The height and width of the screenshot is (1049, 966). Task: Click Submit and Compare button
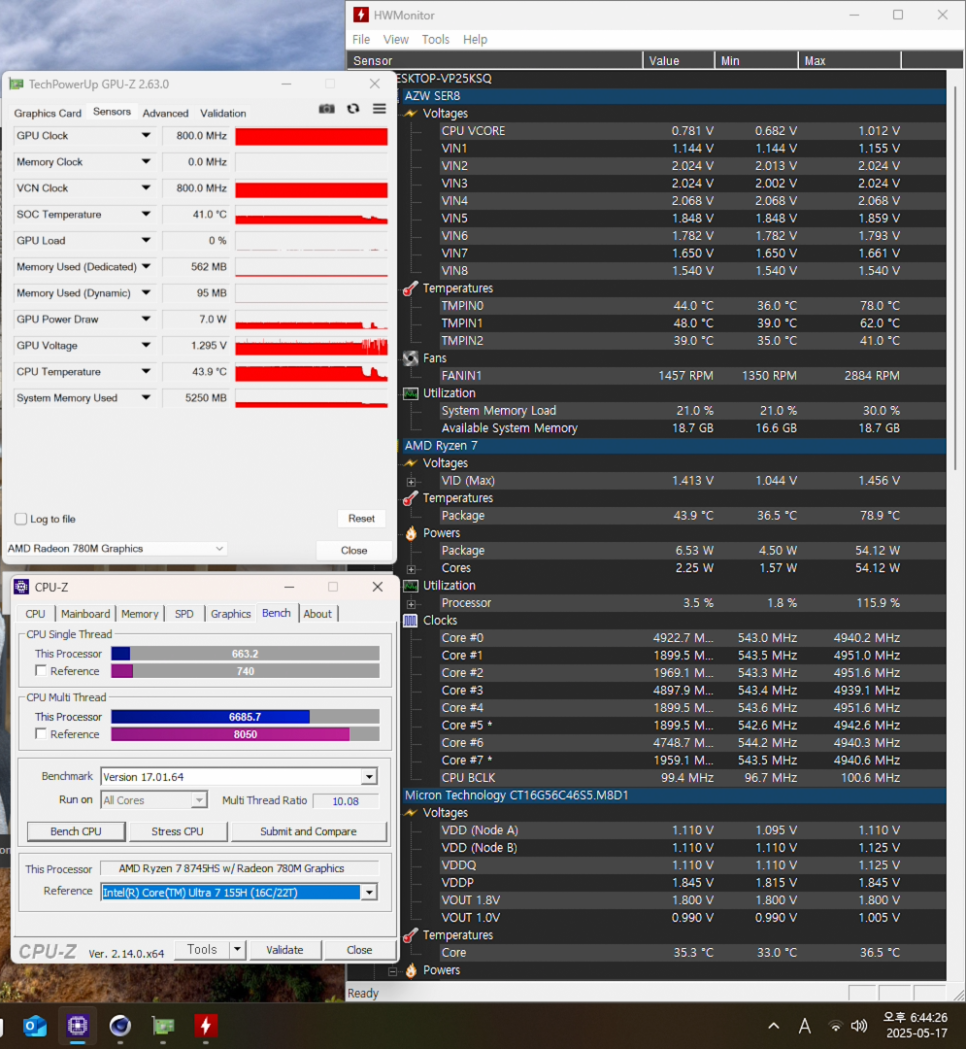pyautogui.click(x=308, y=831)
